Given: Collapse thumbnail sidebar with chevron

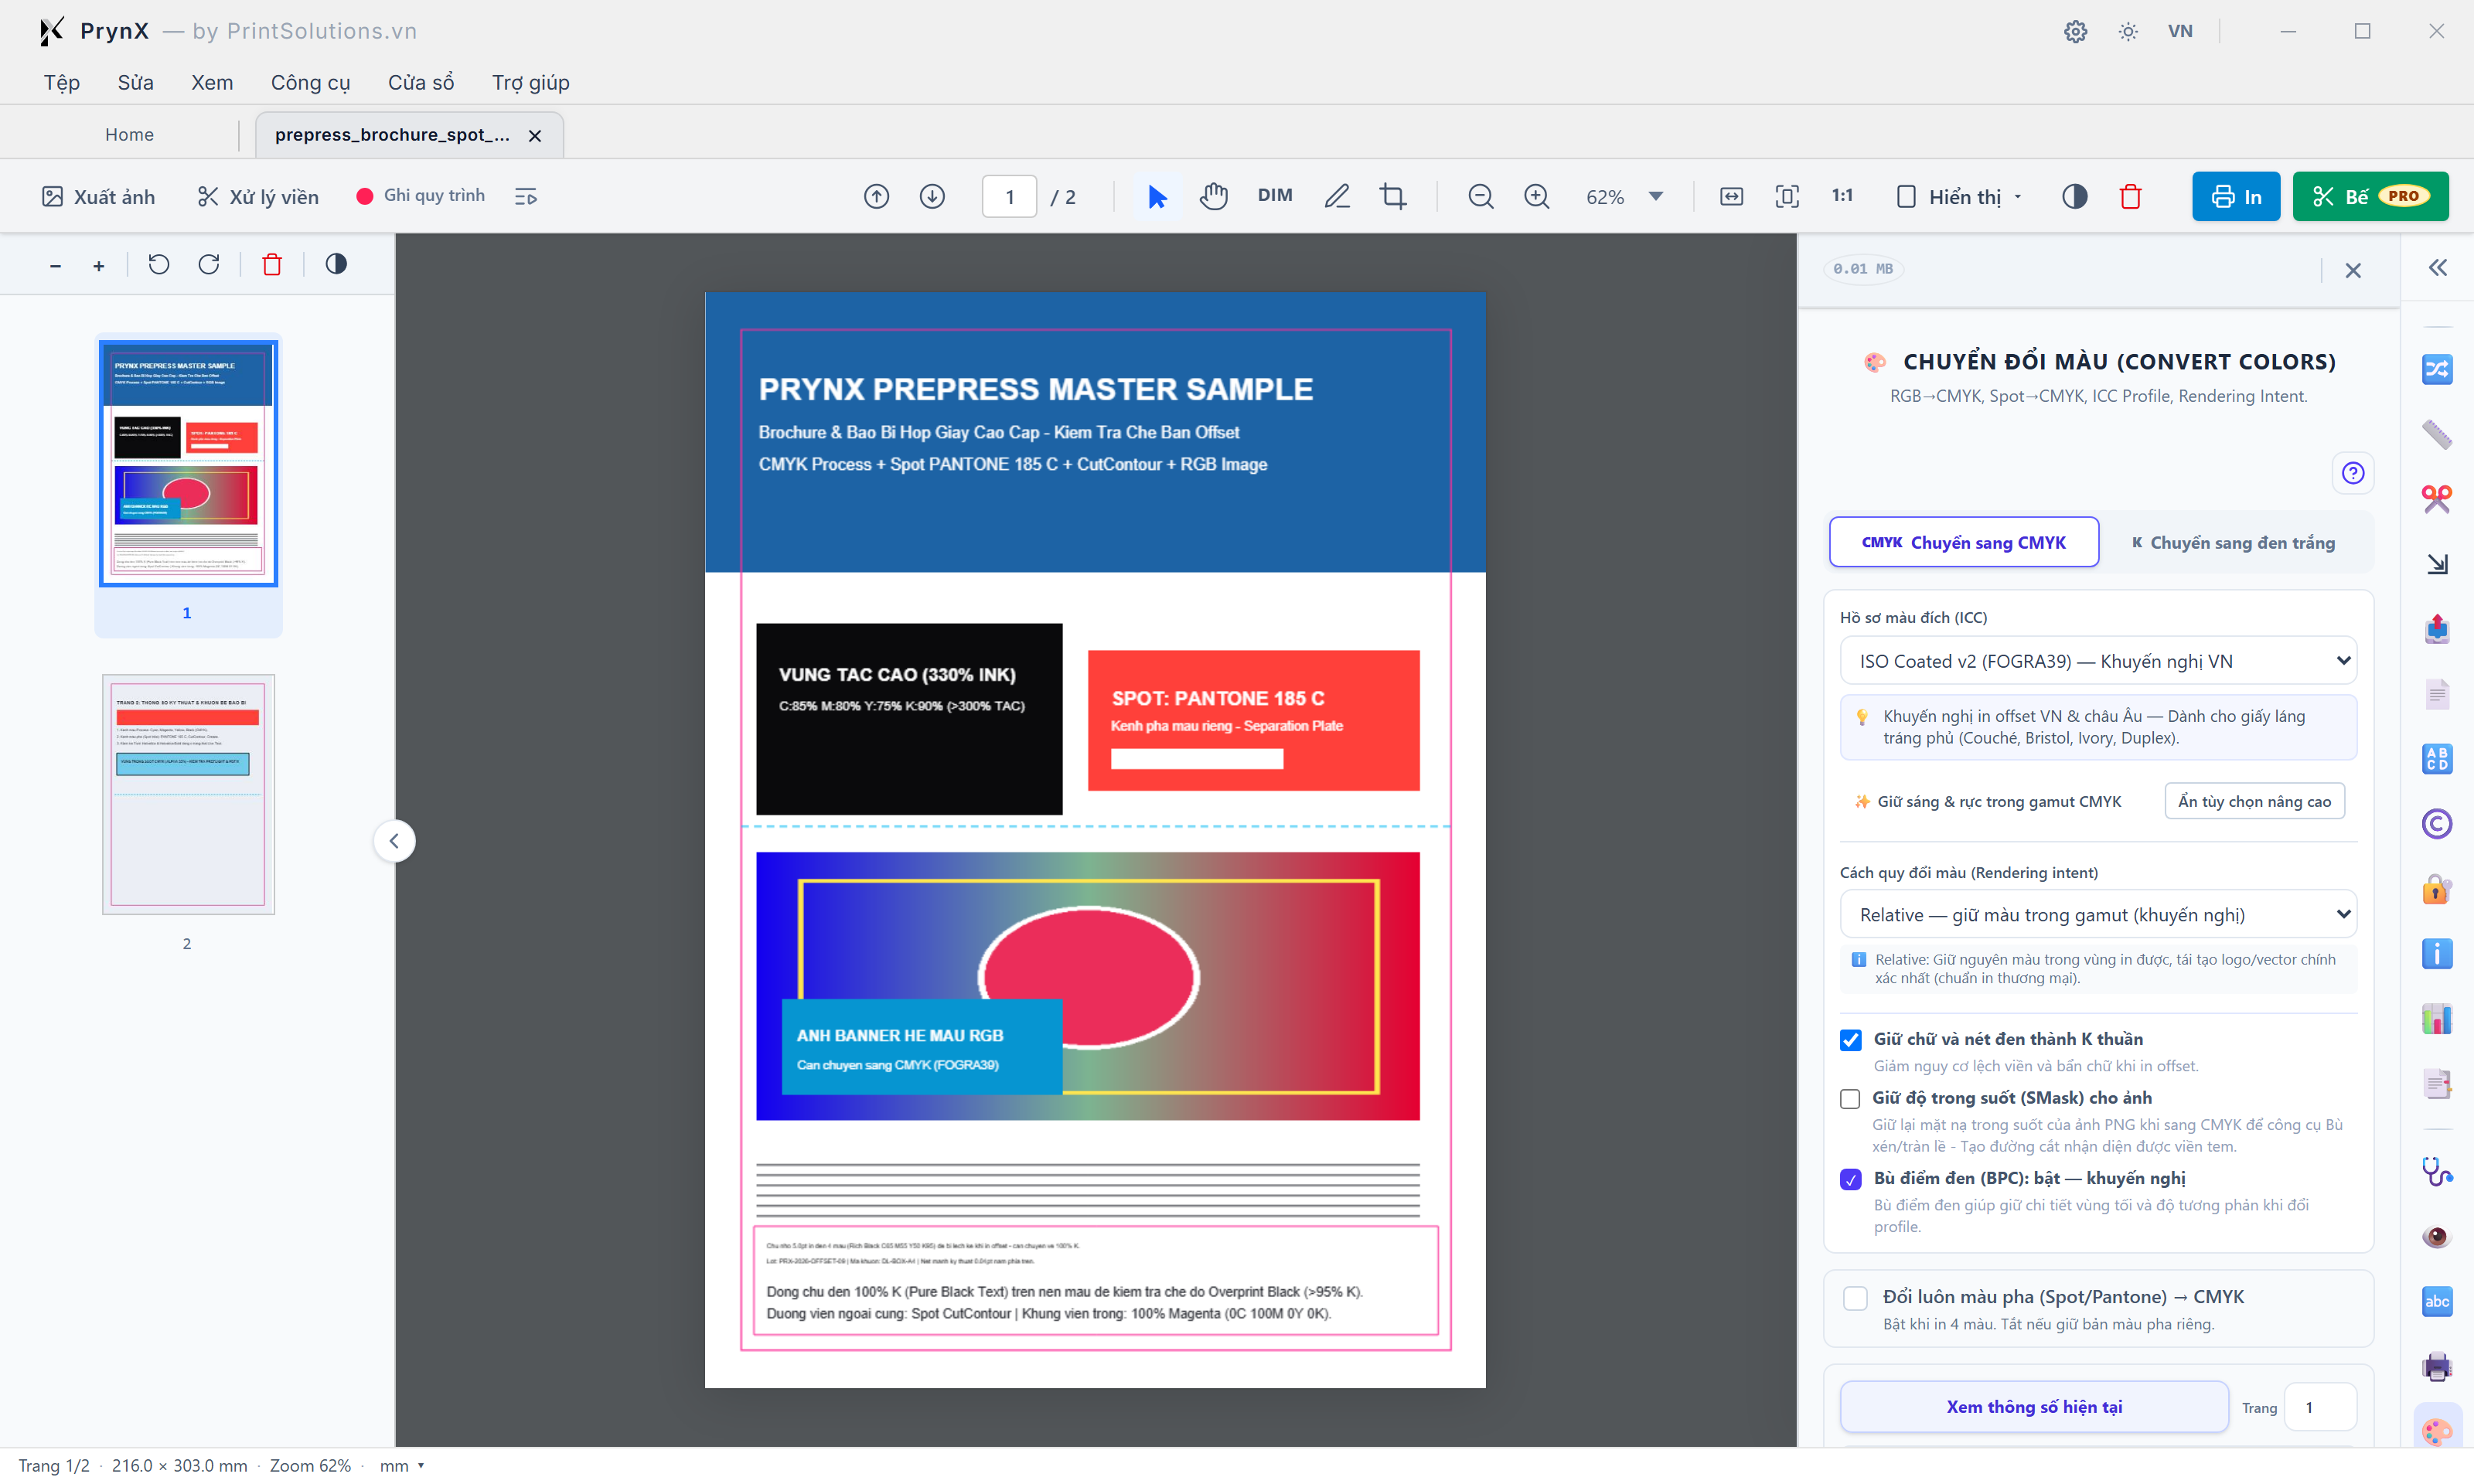Looking at the screenshot, I should coord(395,841).
